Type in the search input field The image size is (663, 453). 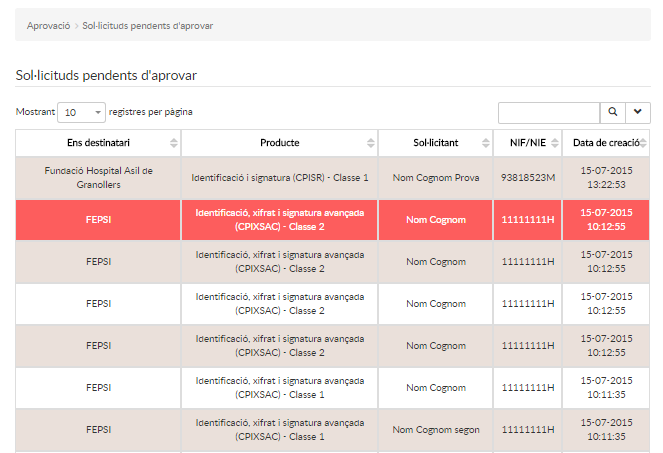tap(548, 112)
